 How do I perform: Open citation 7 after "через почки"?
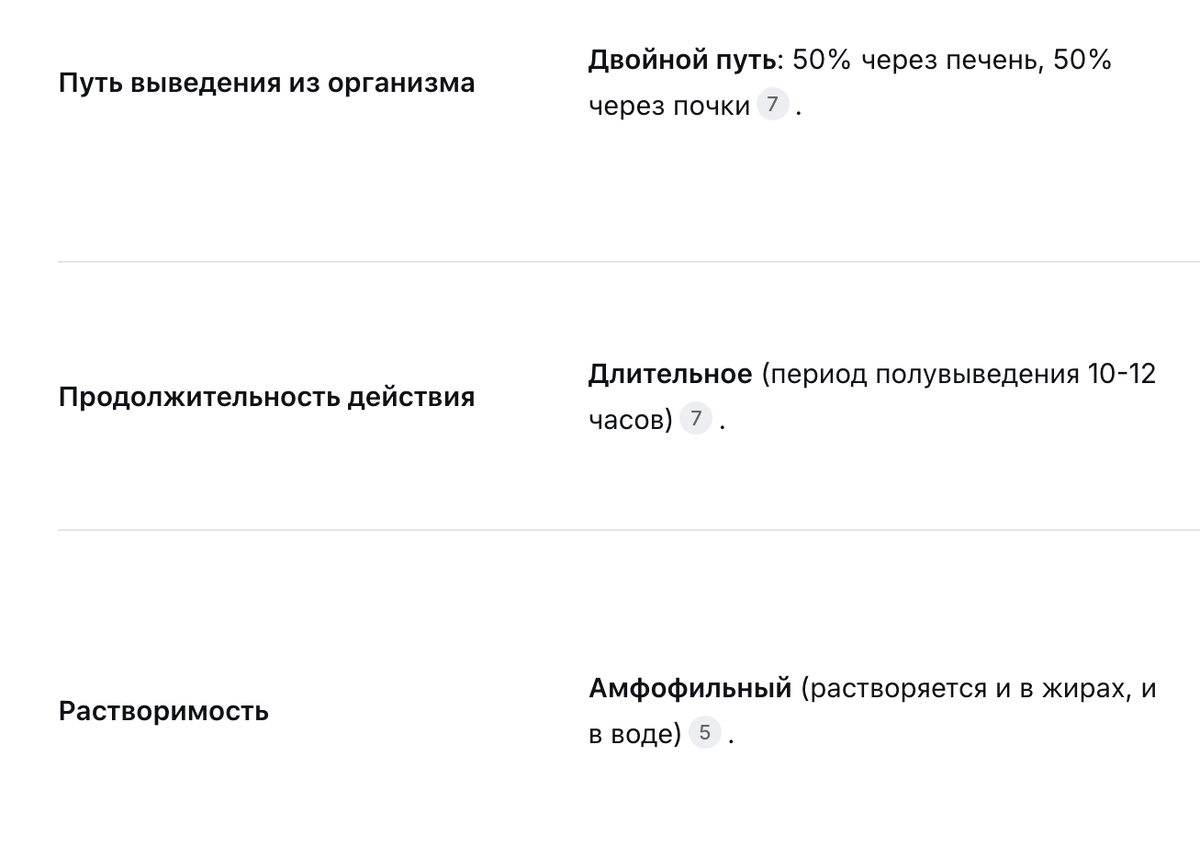click(772, 104)
